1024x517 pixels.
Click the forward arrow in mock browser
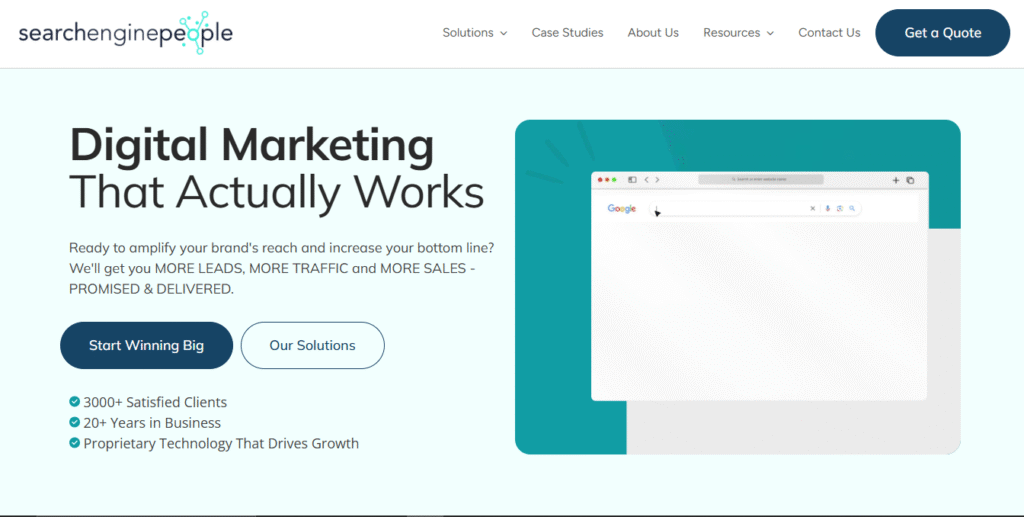coord(657,180)
